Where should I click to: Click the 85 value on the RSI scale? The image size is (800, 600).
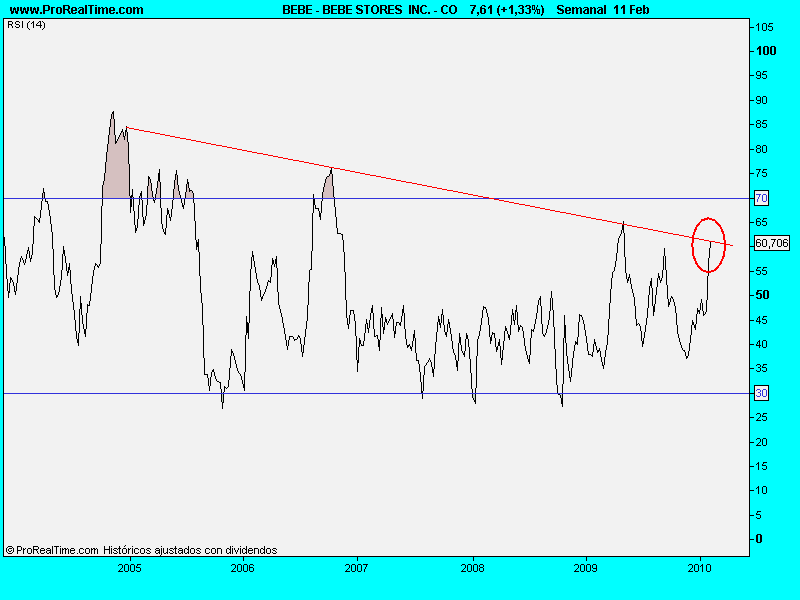pyautogui.click(x=761, y=124)
